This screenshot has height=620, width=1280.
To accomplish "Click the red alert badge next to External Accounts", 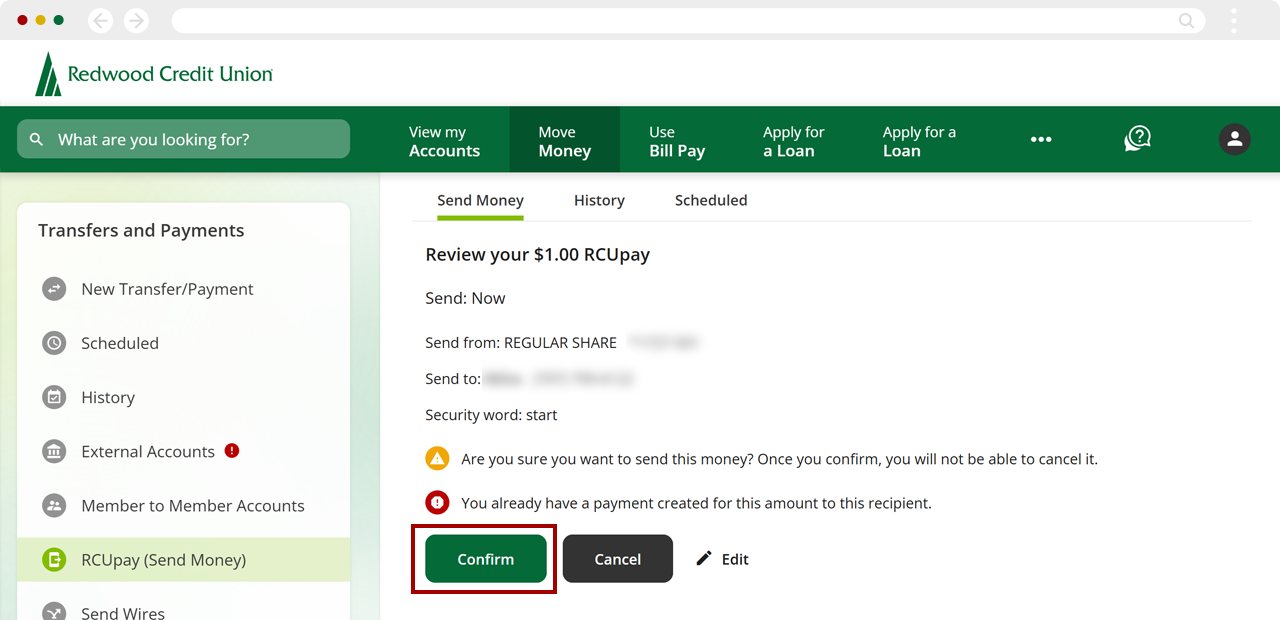I will click(x=232, y=450).
